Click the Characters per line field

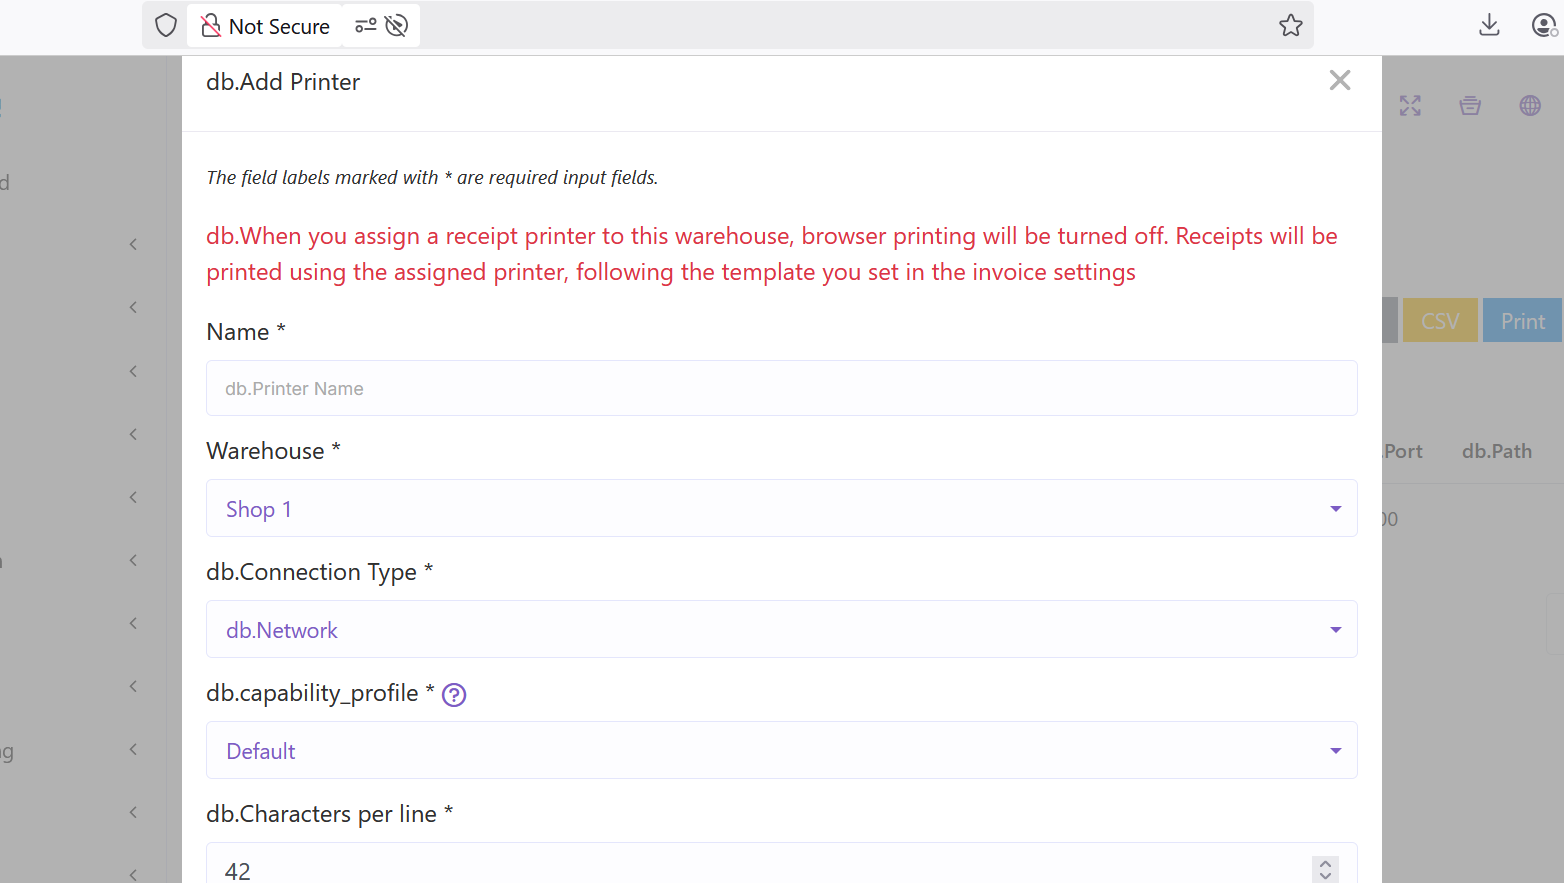pyautogui.click(x=760, y=869)
